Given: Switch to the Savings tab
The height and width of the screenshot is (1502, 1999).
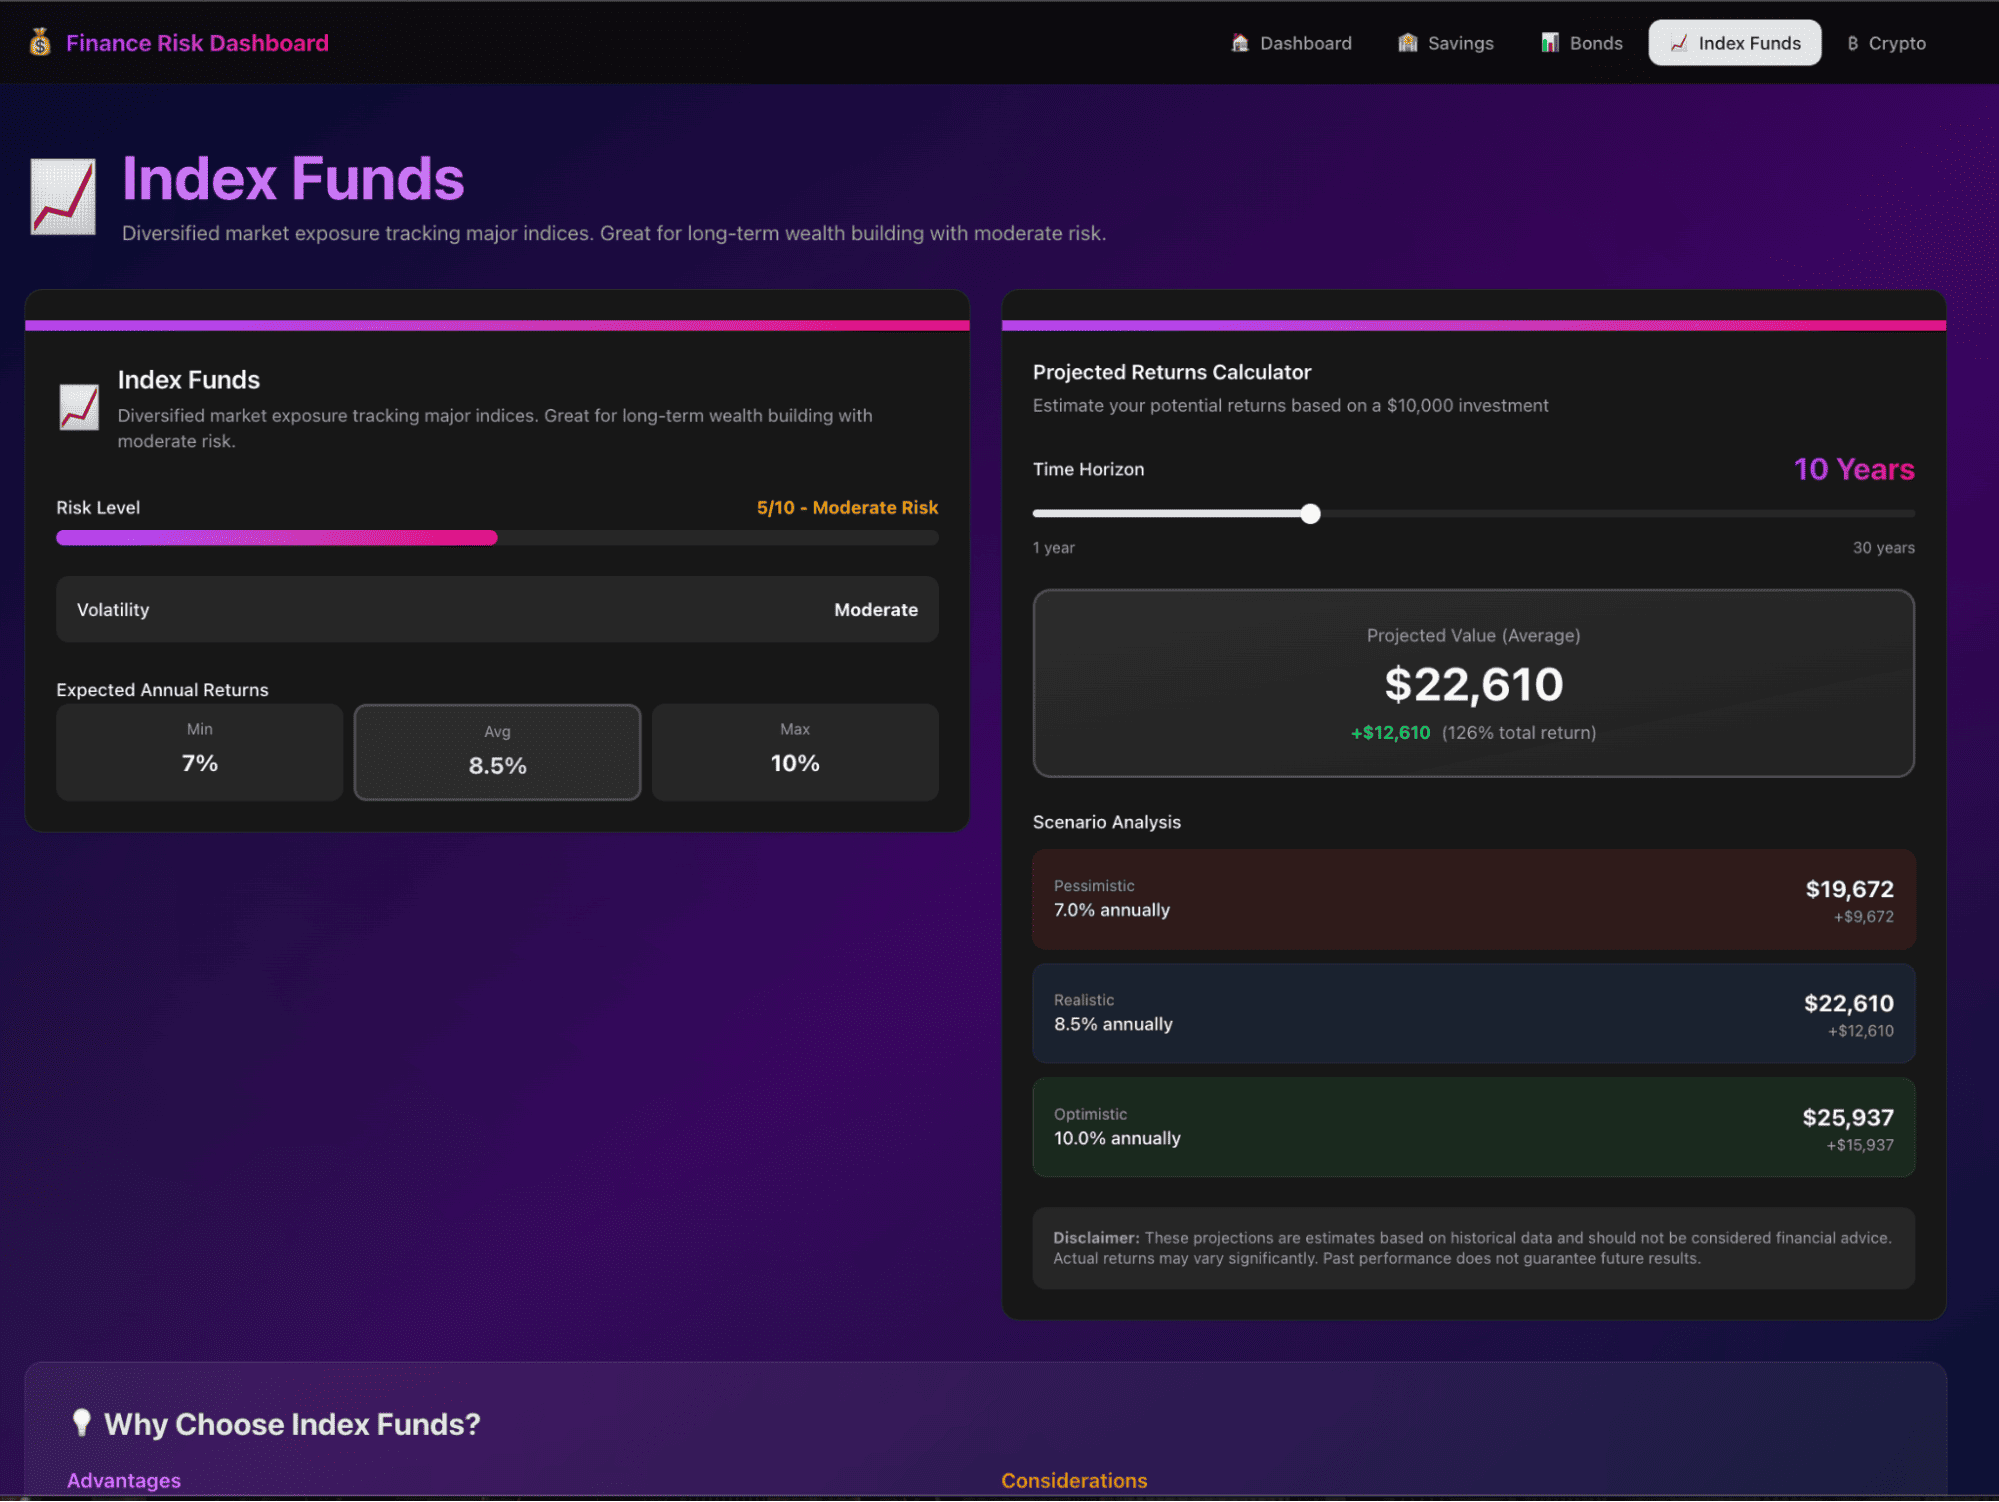Looking at the screenshot, I should click(x=1446, y=43).
